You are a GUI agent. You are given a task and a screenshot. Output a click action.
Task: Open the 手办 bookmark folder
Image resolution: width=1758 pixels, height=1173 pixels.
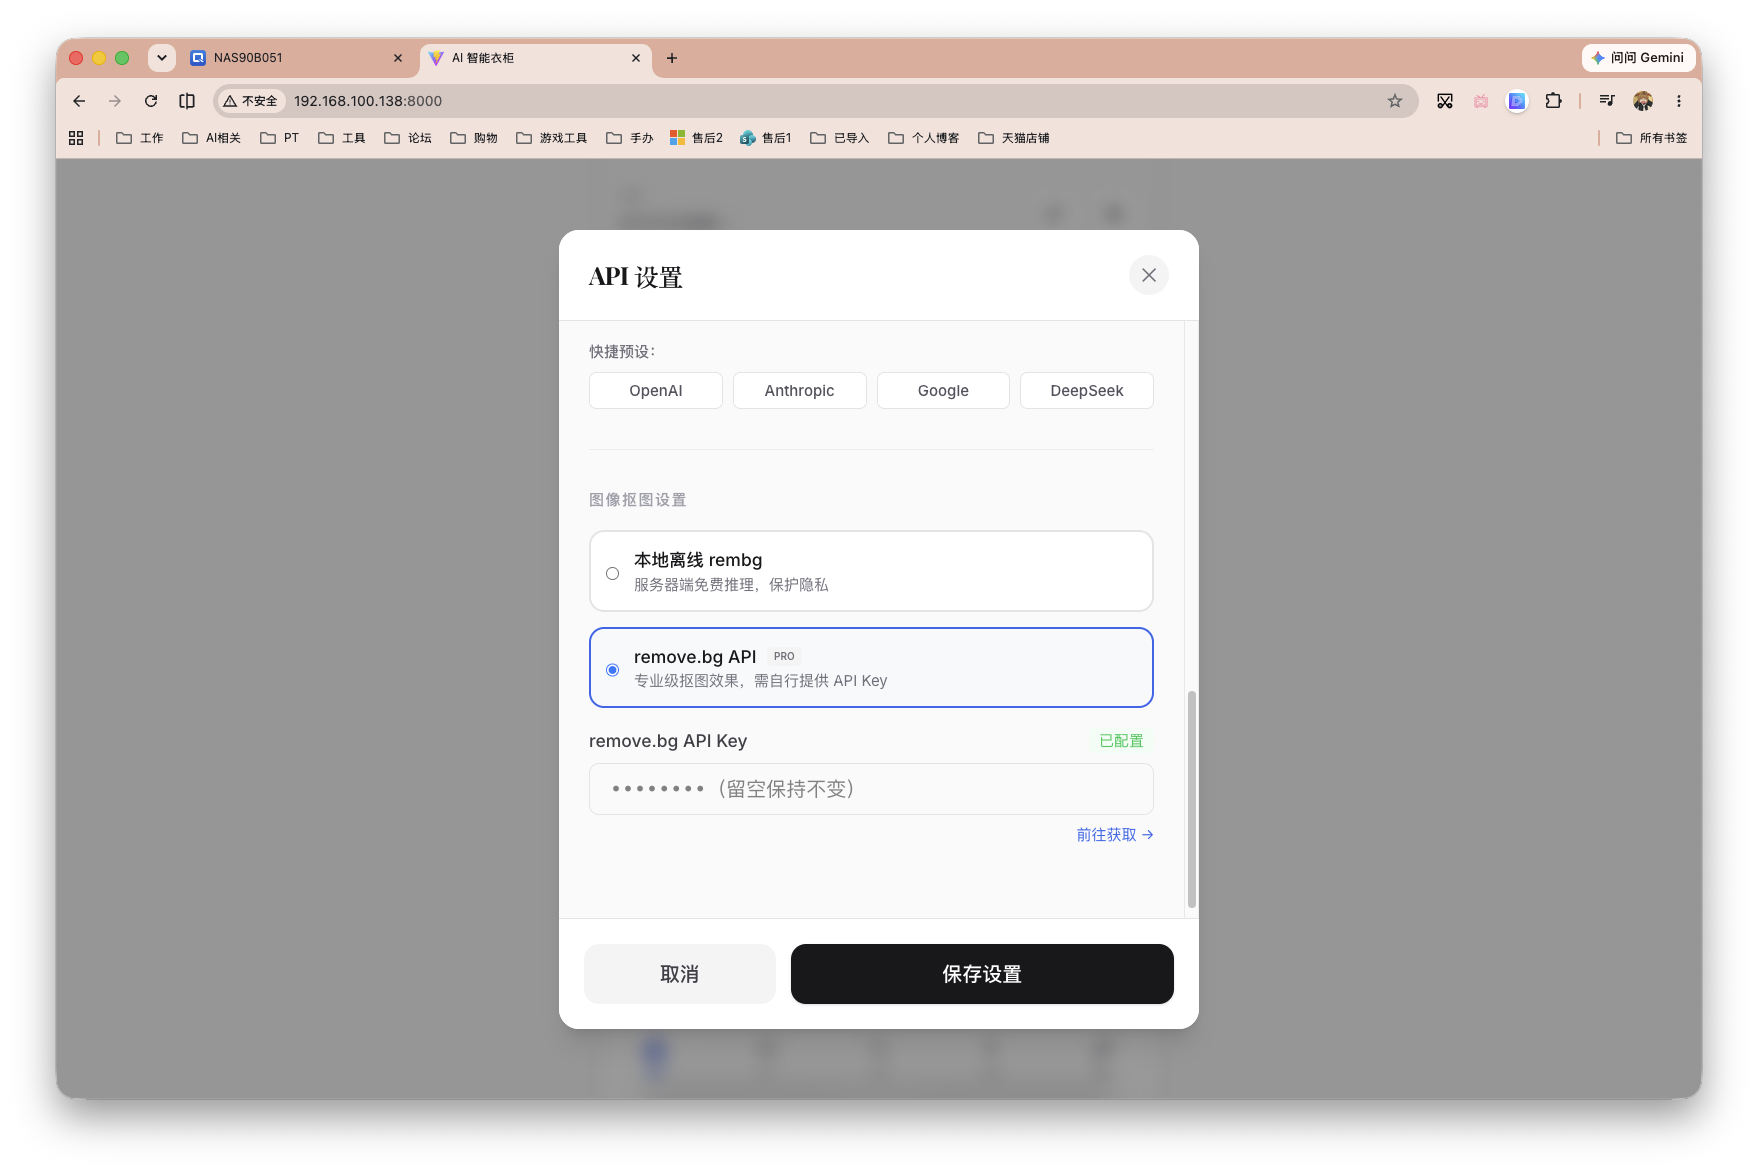630,138
